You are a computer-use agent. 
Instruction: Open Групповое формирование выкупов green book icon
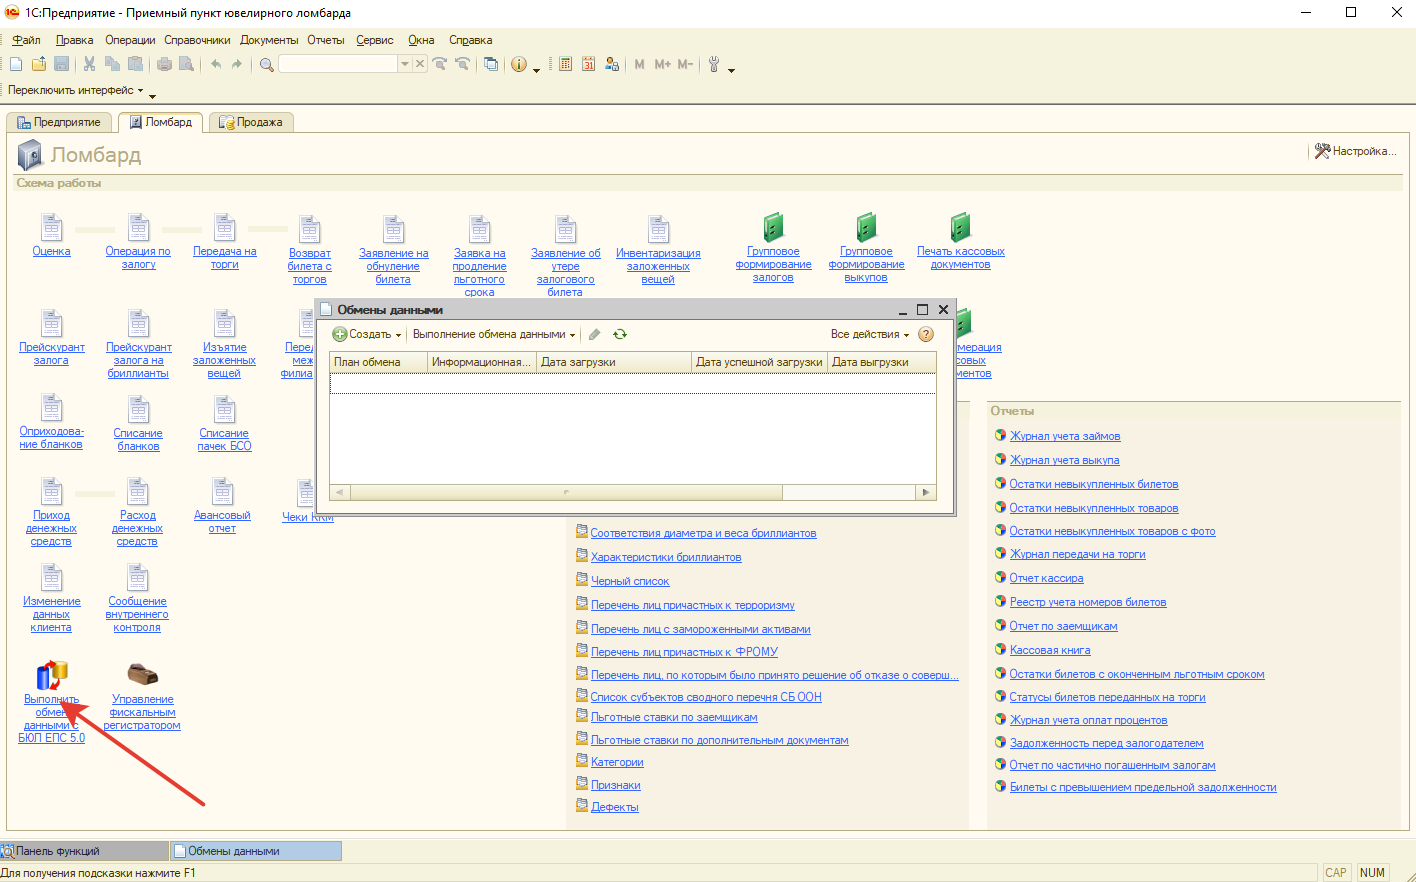tap(866, 227)
